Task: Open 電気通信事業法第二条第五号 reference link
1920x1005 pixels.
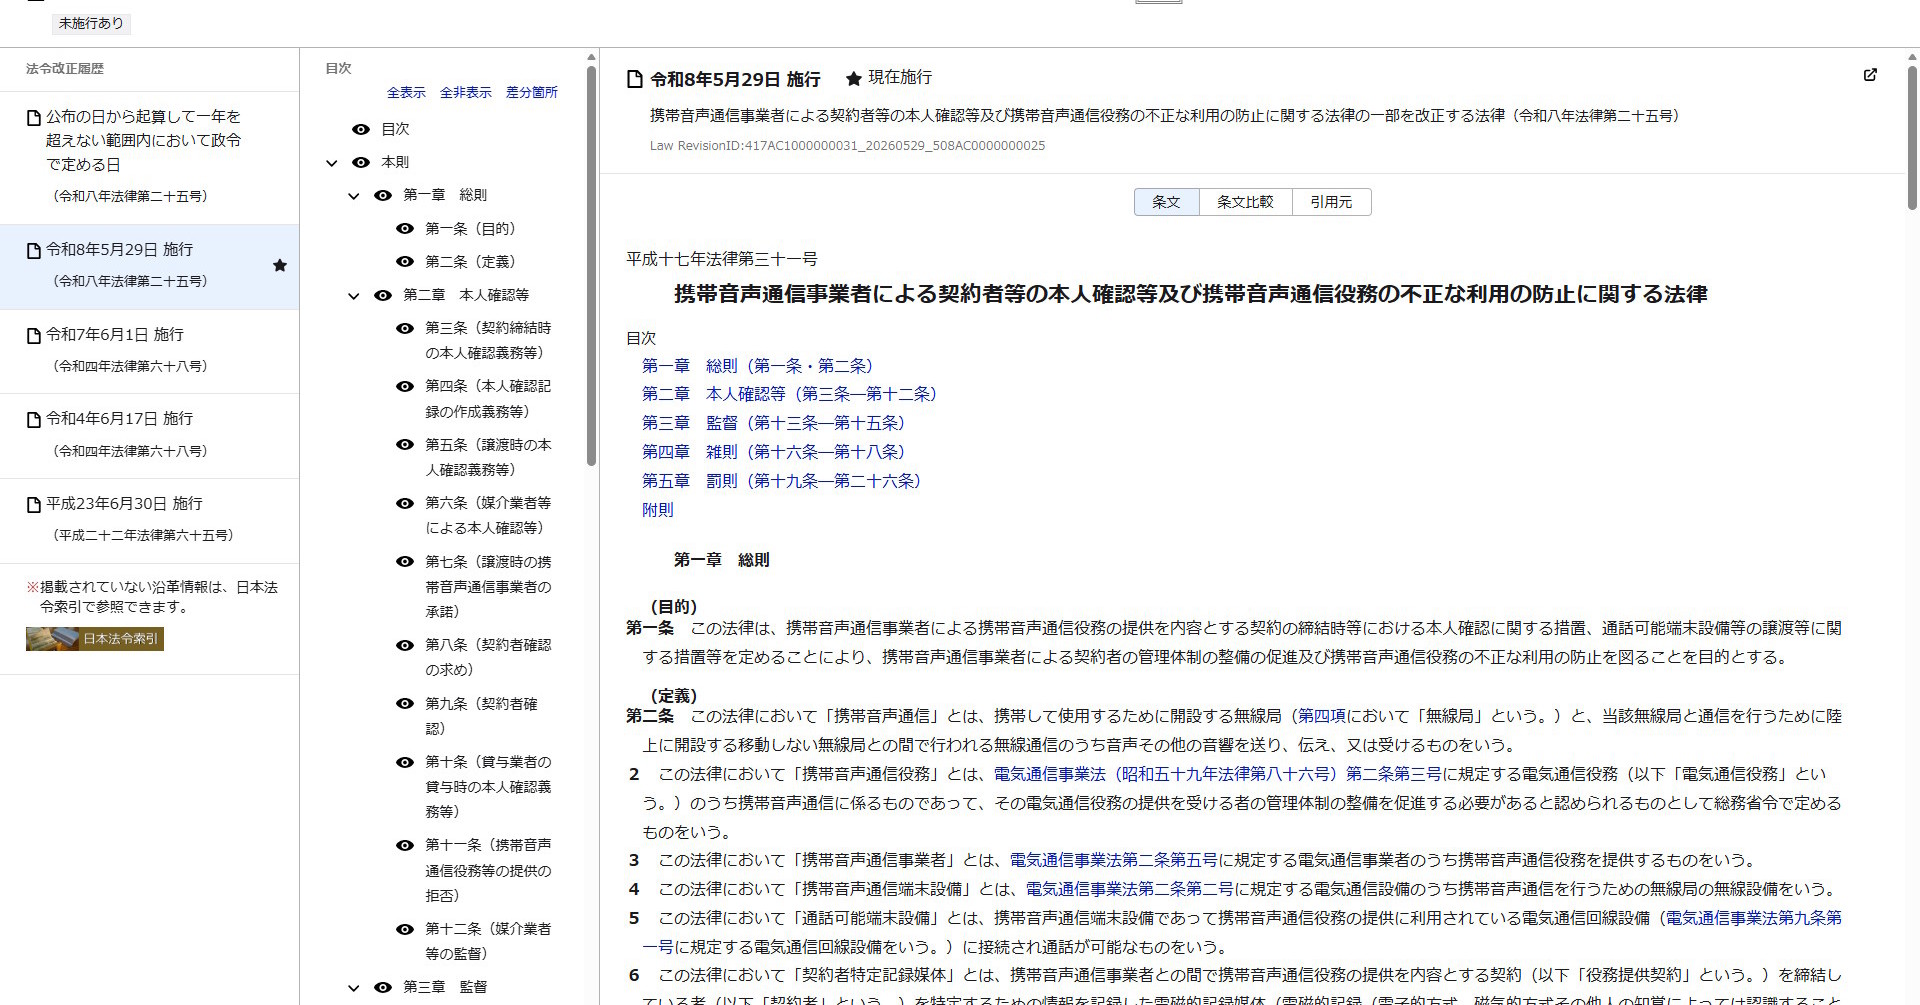Action: point(1113,860)
